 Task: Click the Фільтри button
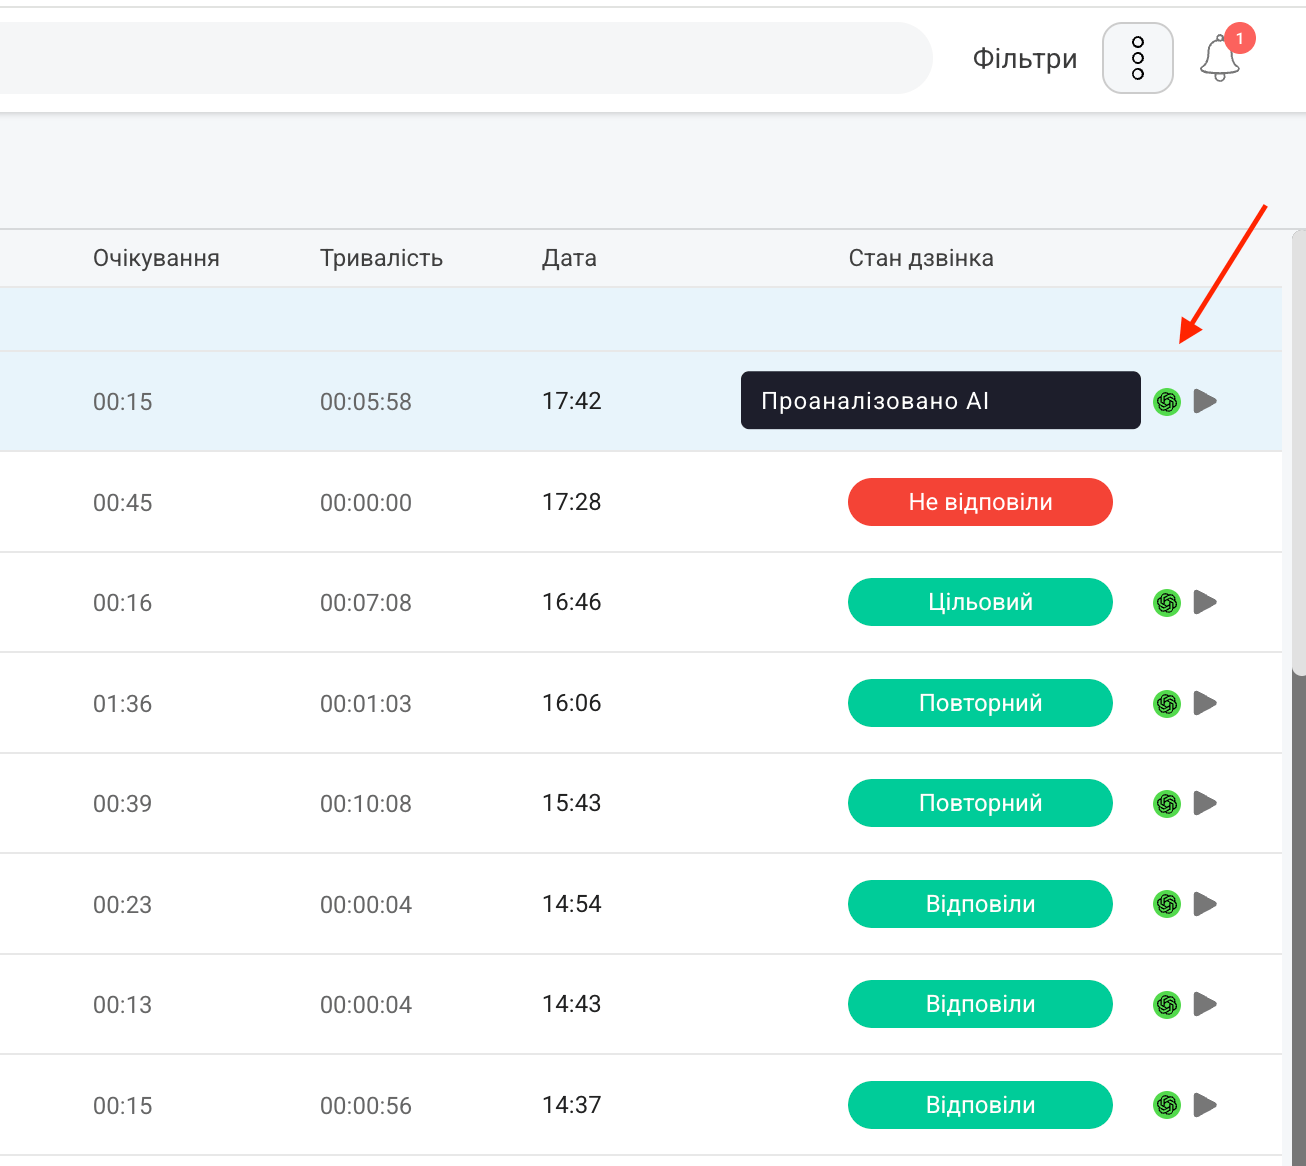click(1024, 59)
